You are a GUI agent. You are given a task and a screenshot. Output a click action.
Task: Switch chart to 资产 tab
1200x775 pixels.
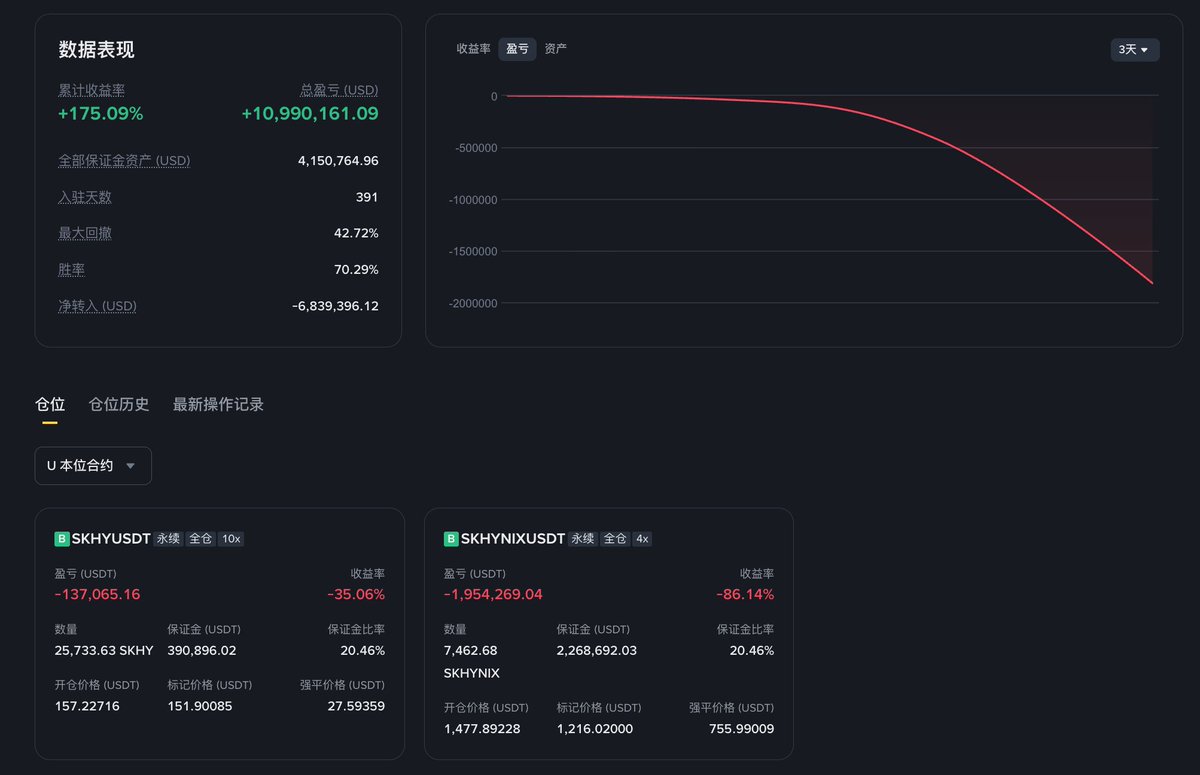coord(556,49)
